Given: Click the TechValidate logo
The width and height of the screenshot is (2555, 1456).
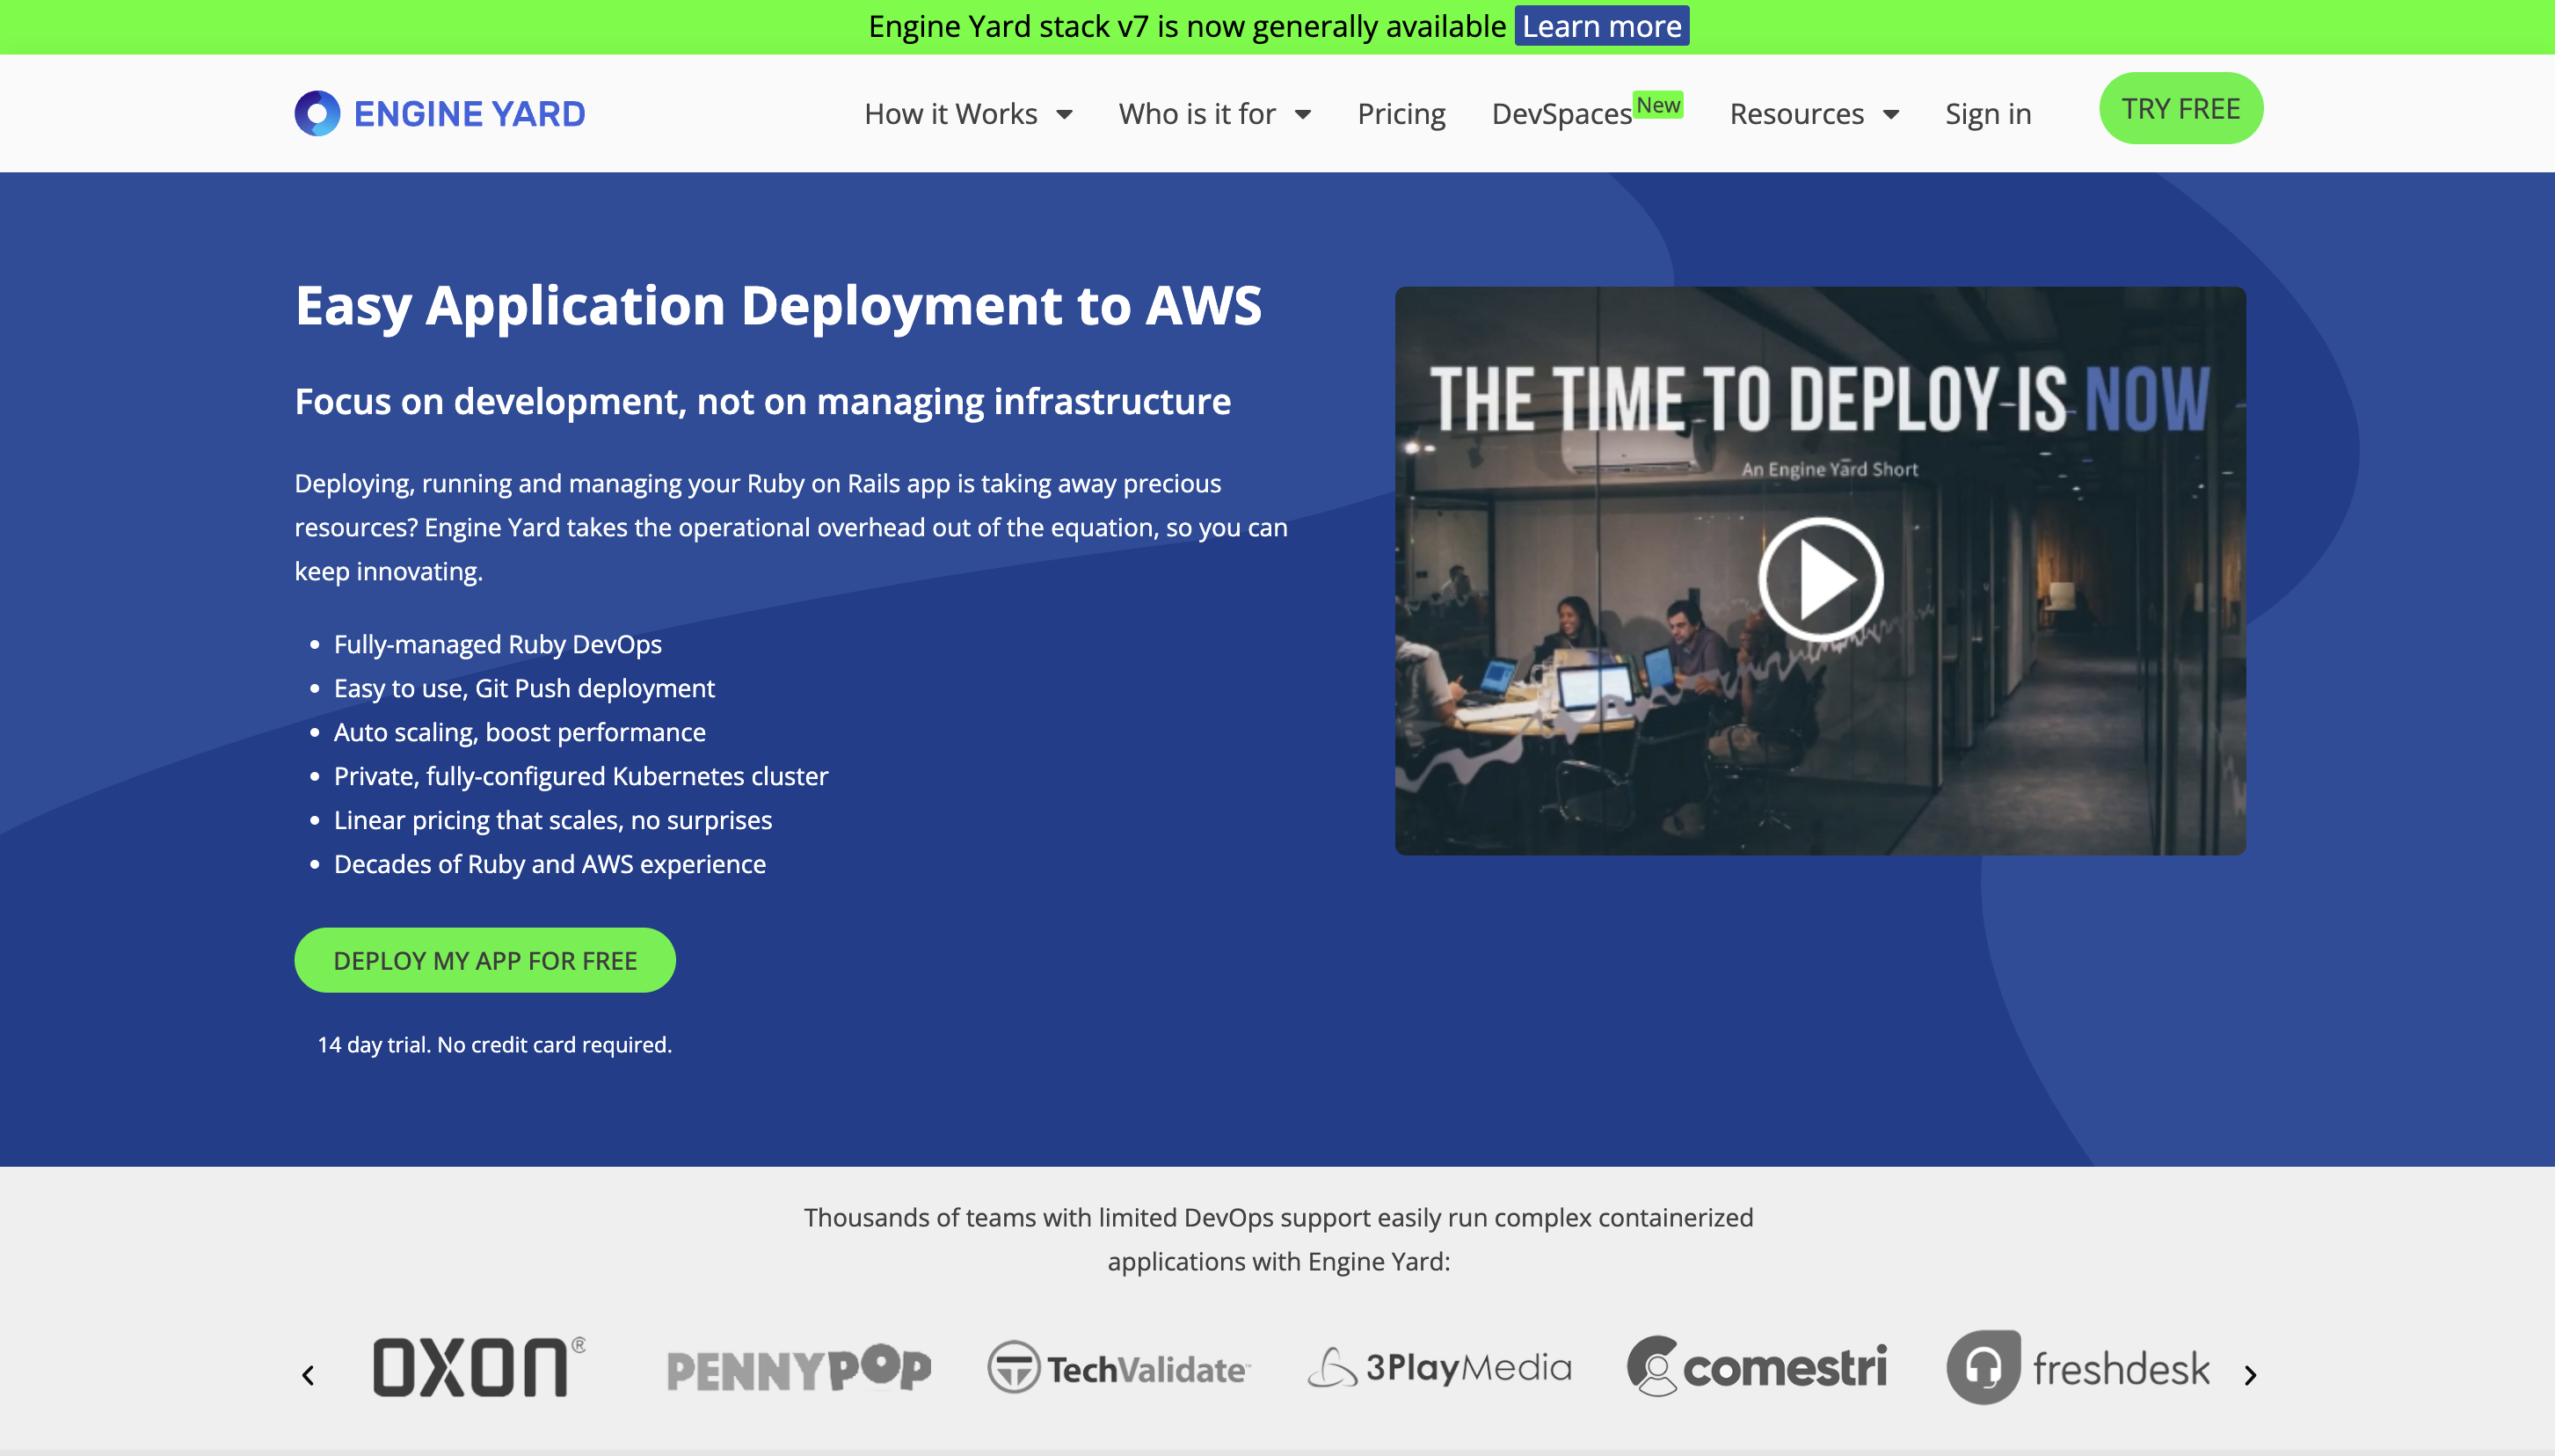Looking at the screenshot, I should click(1118, 1367).
